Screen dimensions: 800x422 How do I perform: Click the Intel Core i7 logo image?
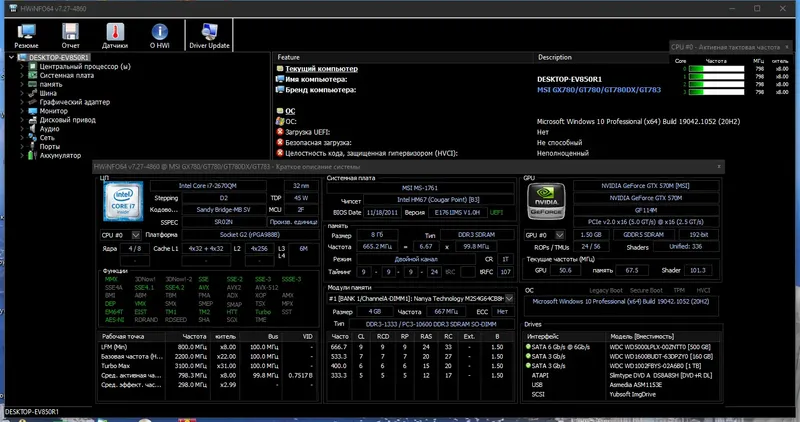tap(123, 202)
